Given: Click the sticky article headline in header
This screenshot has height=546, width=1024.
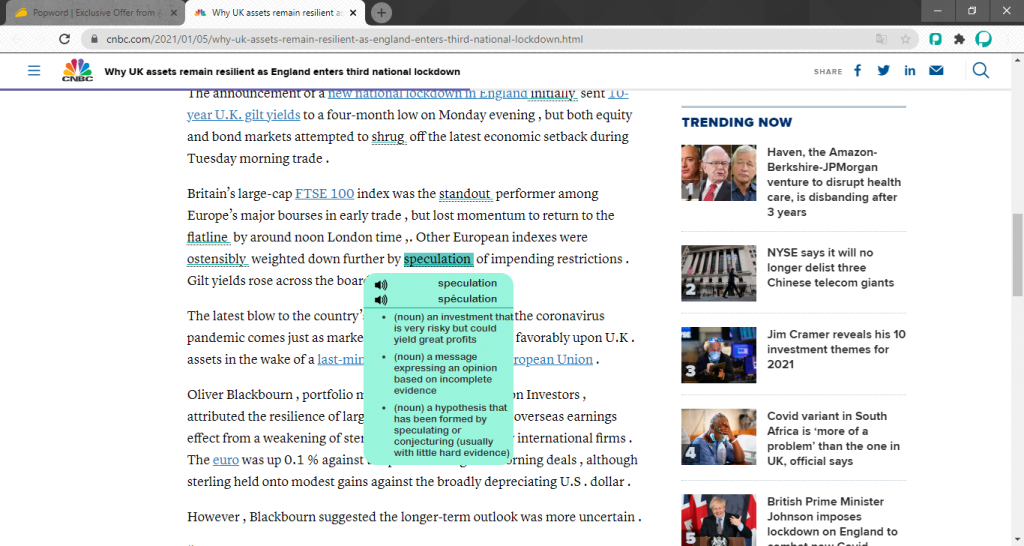Looking at the screenshot, I should click(x=282, y=71).
